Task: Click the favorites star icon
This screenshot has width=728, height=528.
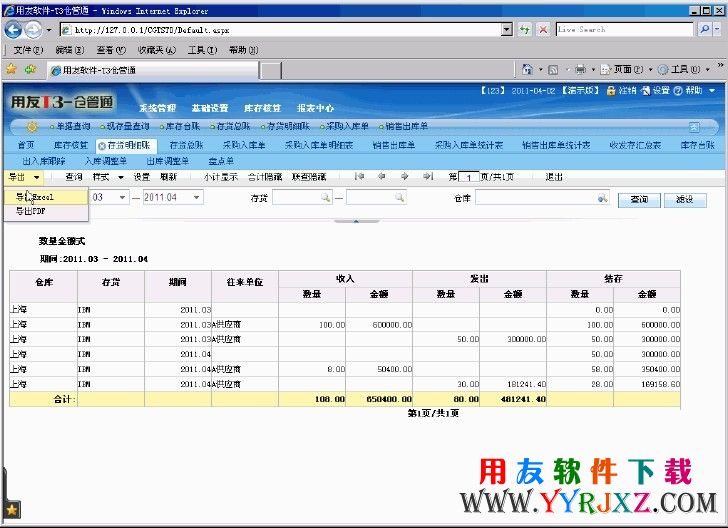Action: tap(11, 69)
